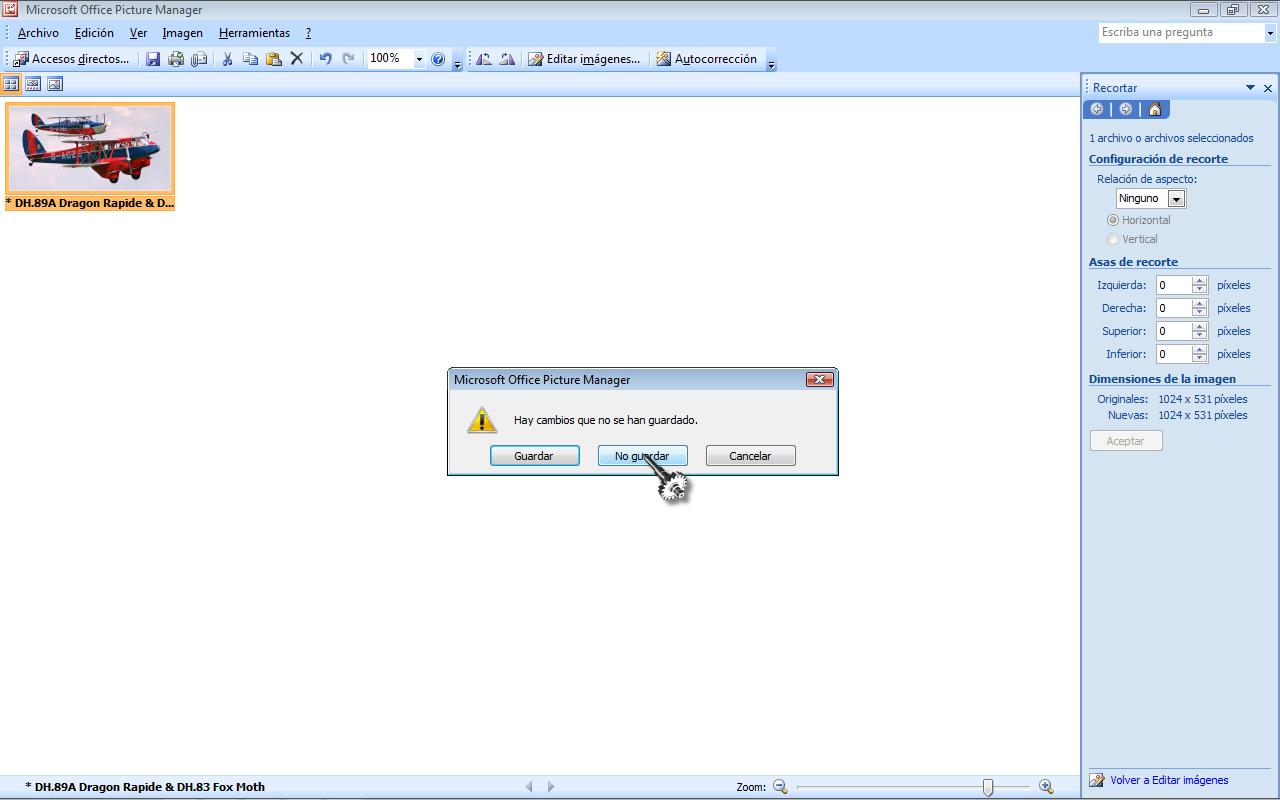Expand the formatting toolbar options arrow

point(771,62)
